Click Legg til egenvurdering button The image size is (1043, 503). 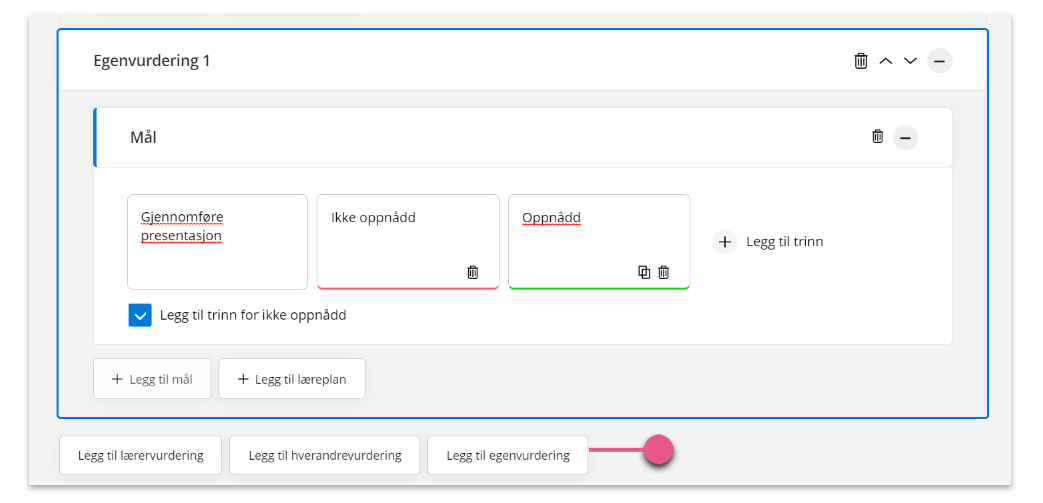coord(508,456)
